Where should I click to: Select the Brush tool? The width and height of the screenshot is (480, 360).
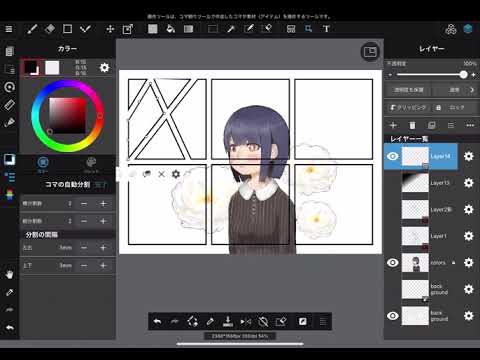(x=32, y=29)
